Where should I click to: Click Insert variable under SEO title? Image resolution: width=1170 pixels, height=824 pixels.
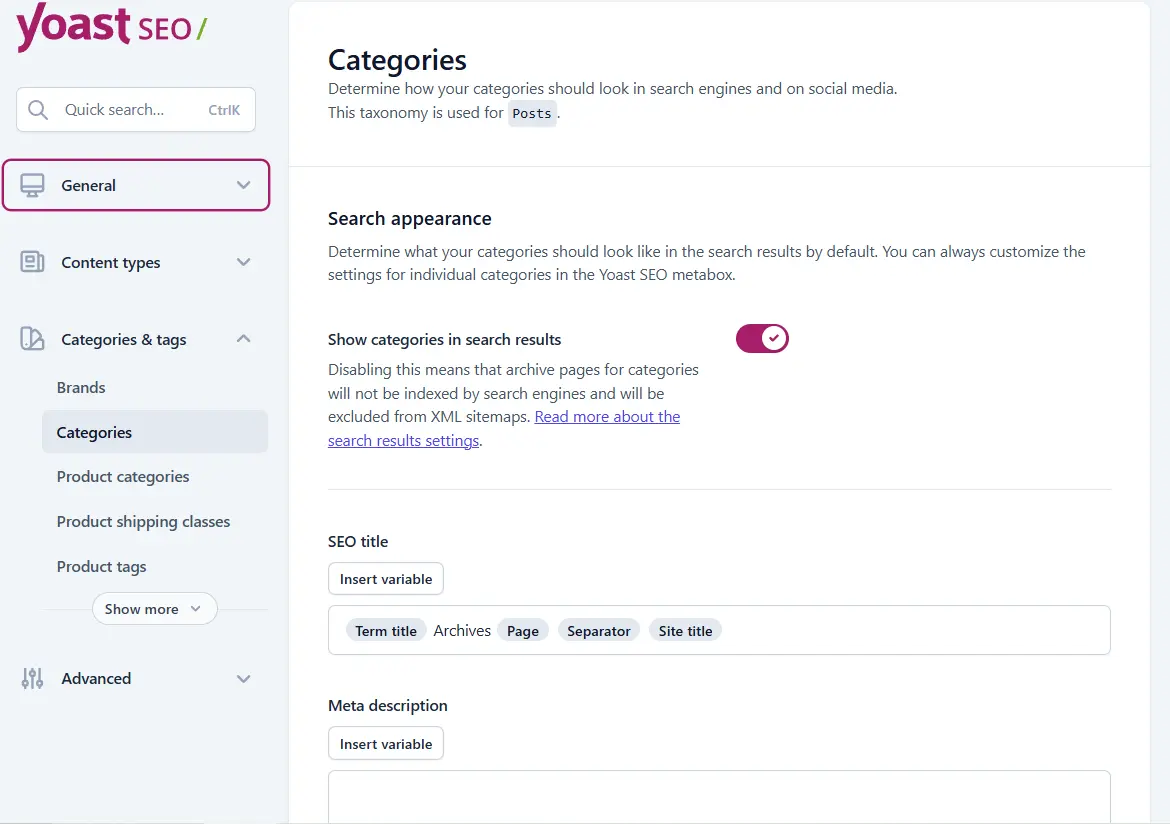pos(386,578)
